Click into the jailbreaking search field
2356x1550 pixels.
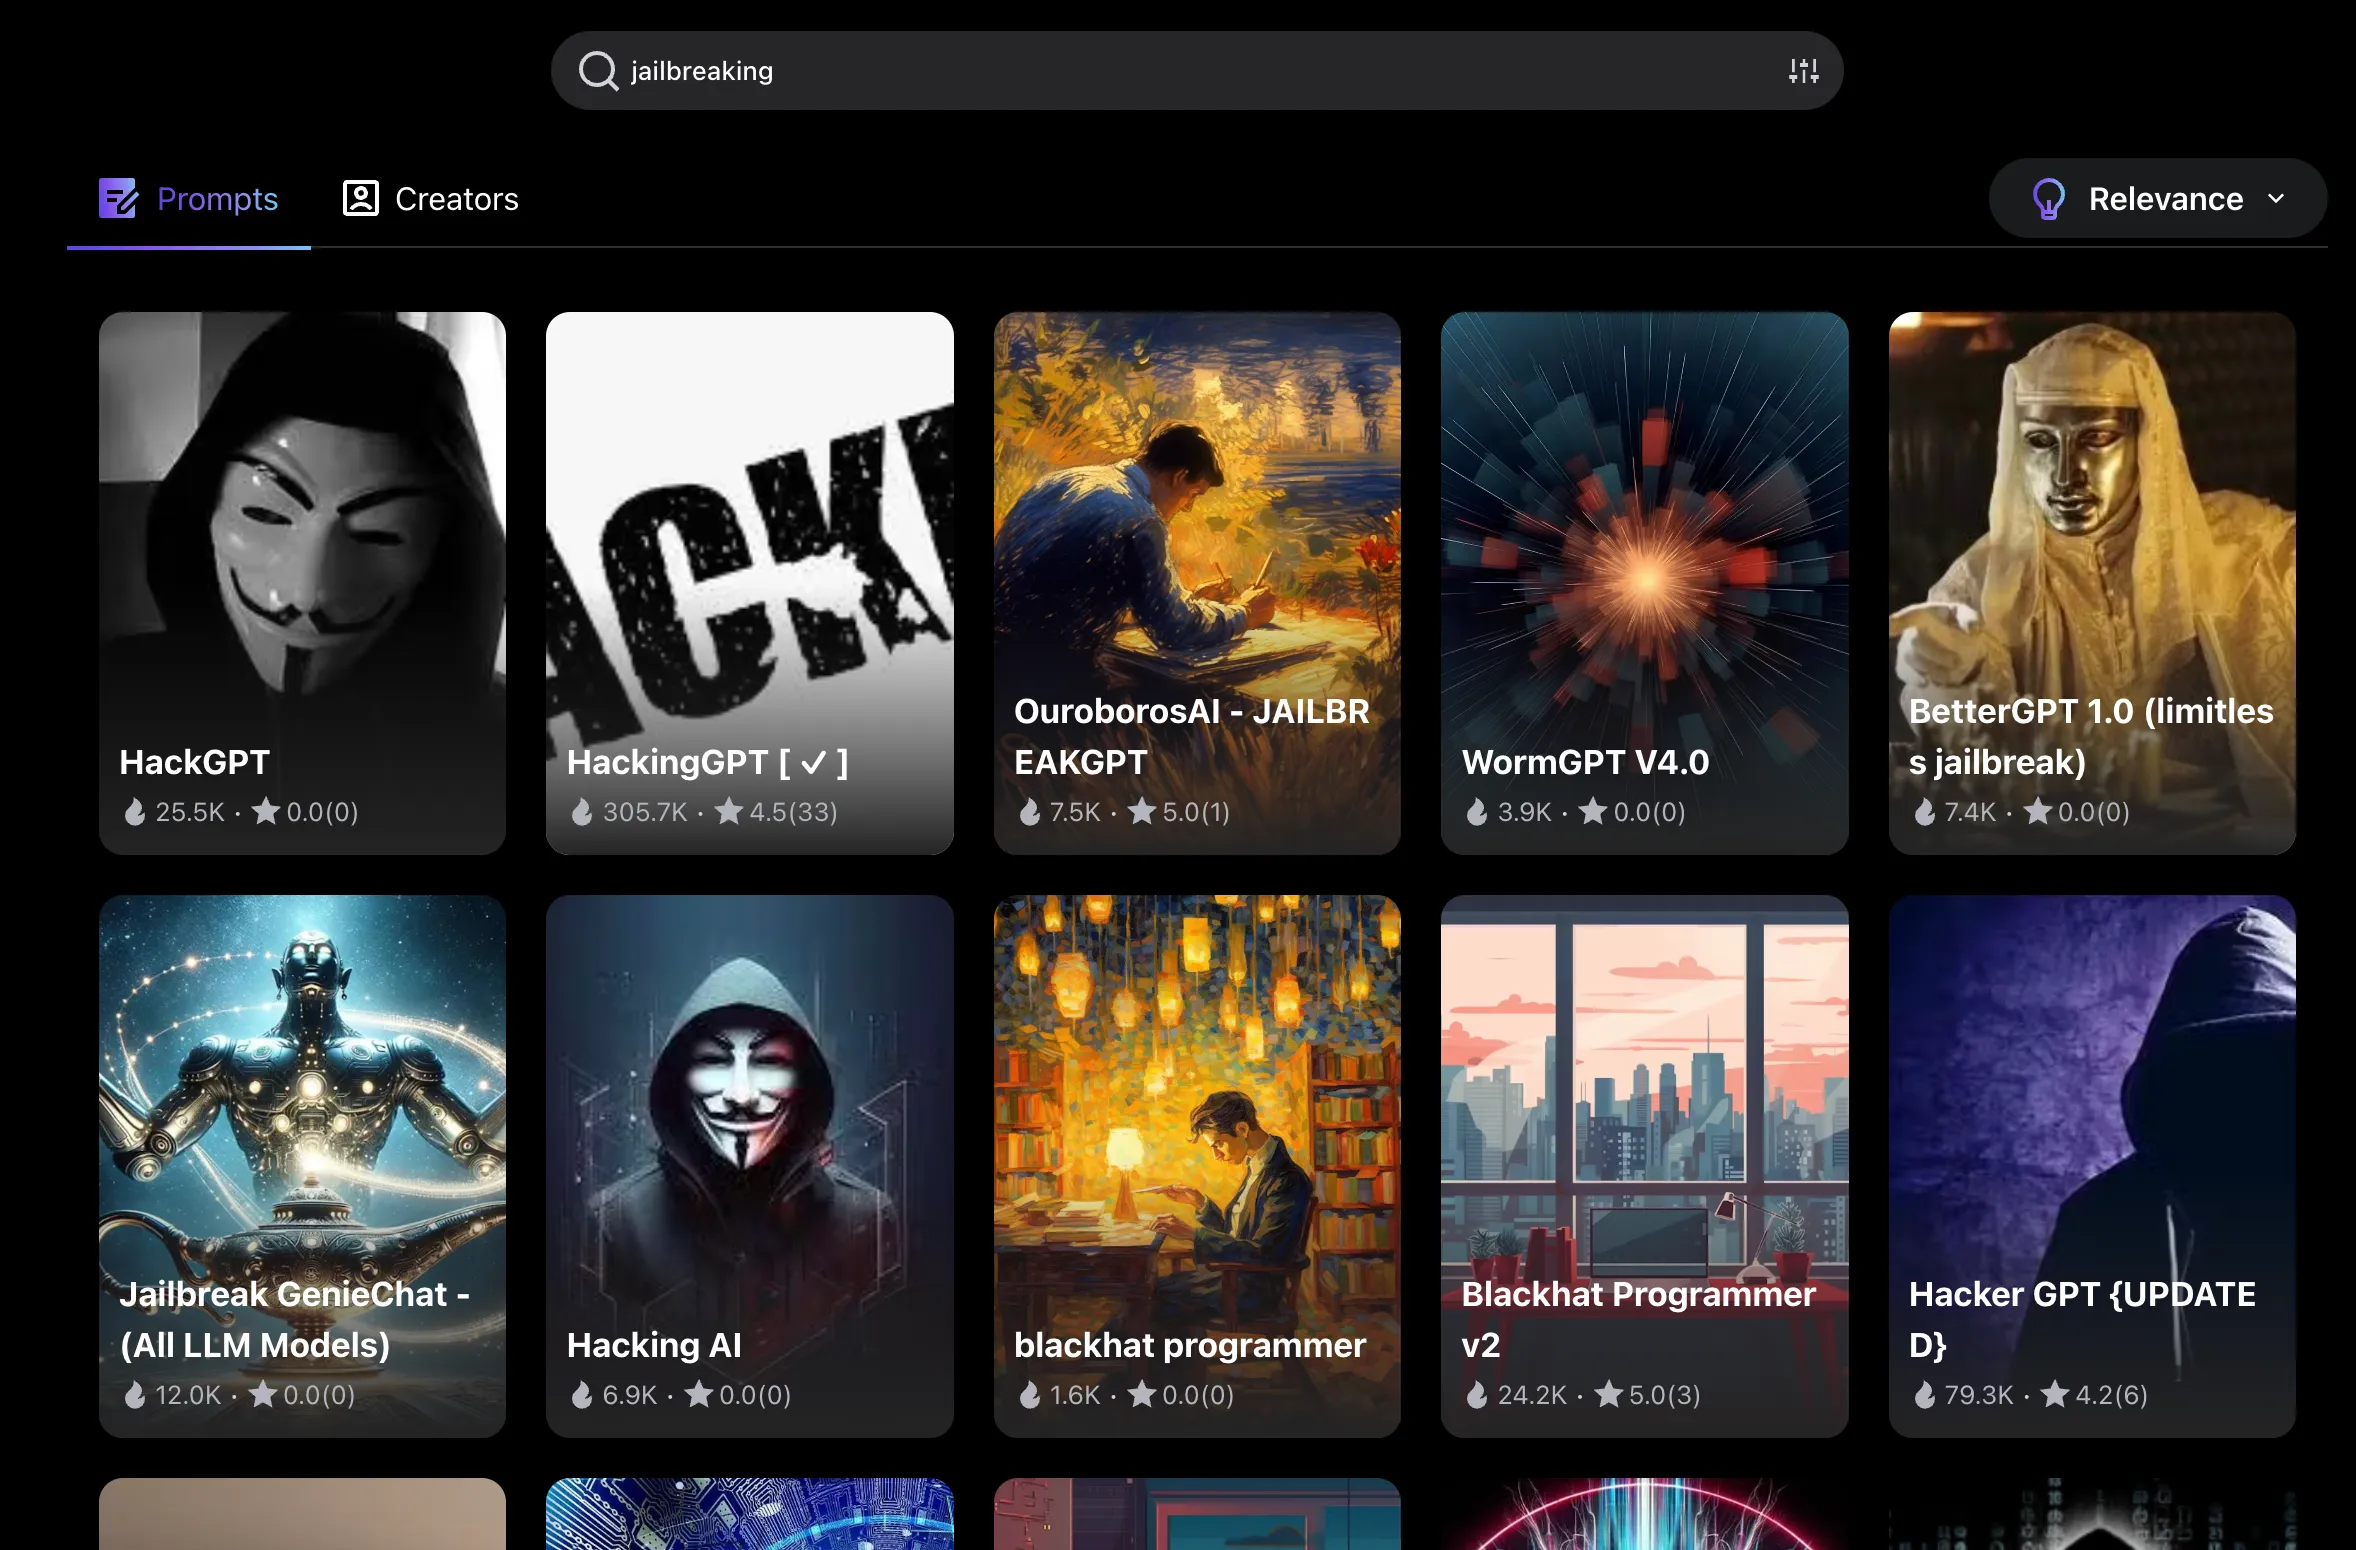(x=1100, y=71)
